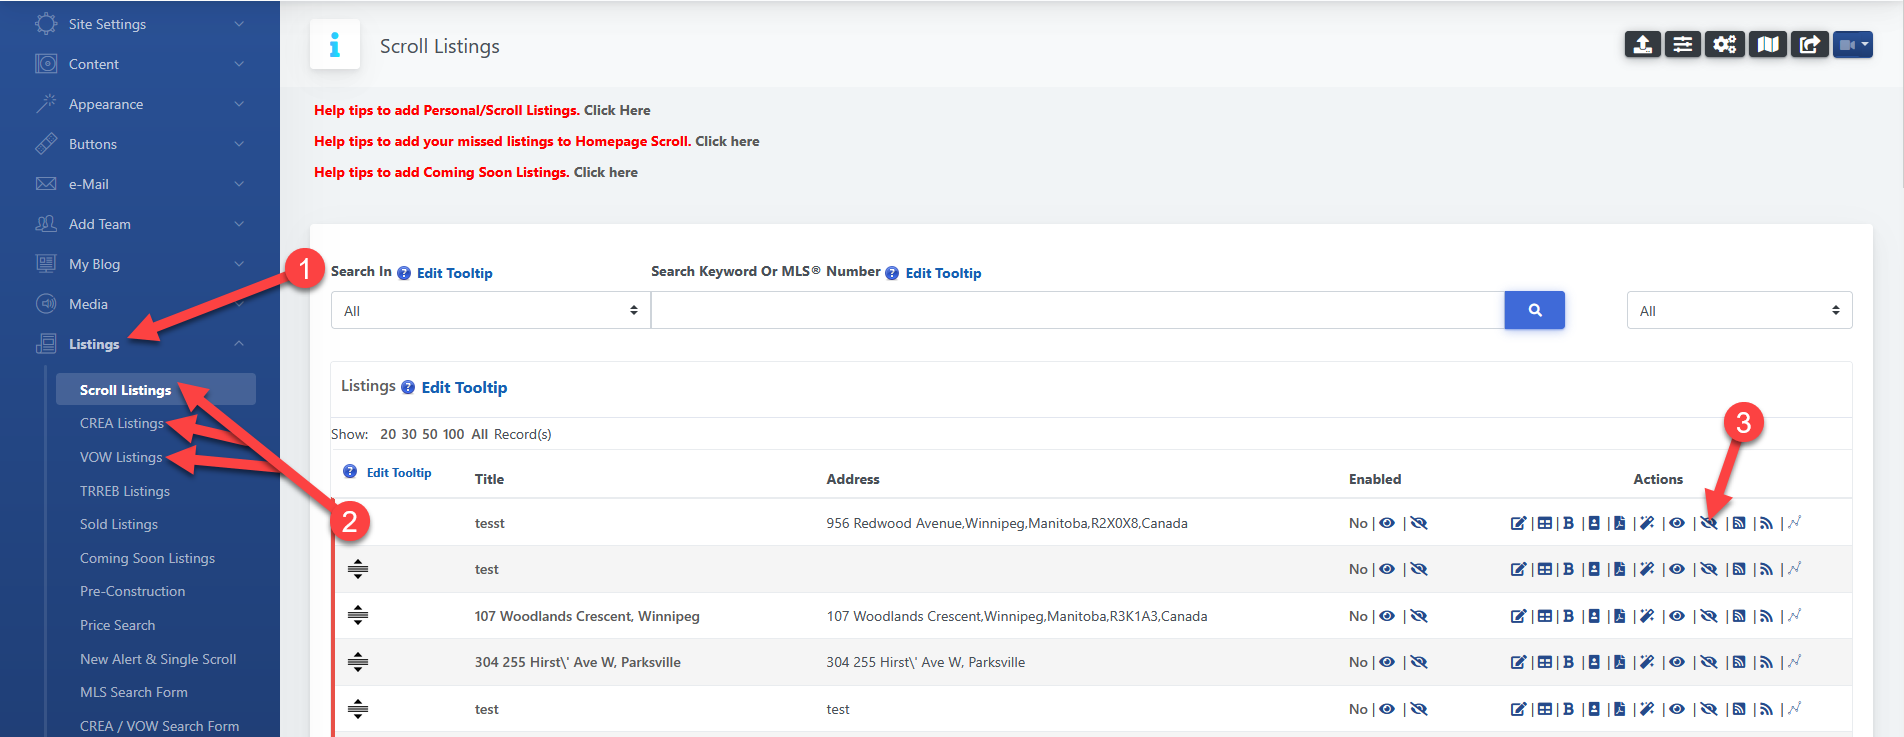Click 'Edit Tooltip' link beside Listings heading
The height and width of the screenshot is (737, 1904).
tap(464, 387)
